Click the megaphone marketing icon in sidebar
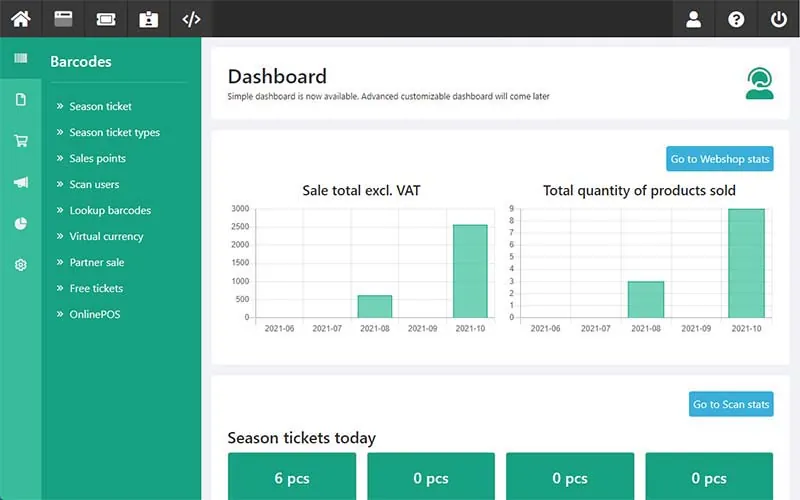 click(21, 182)
